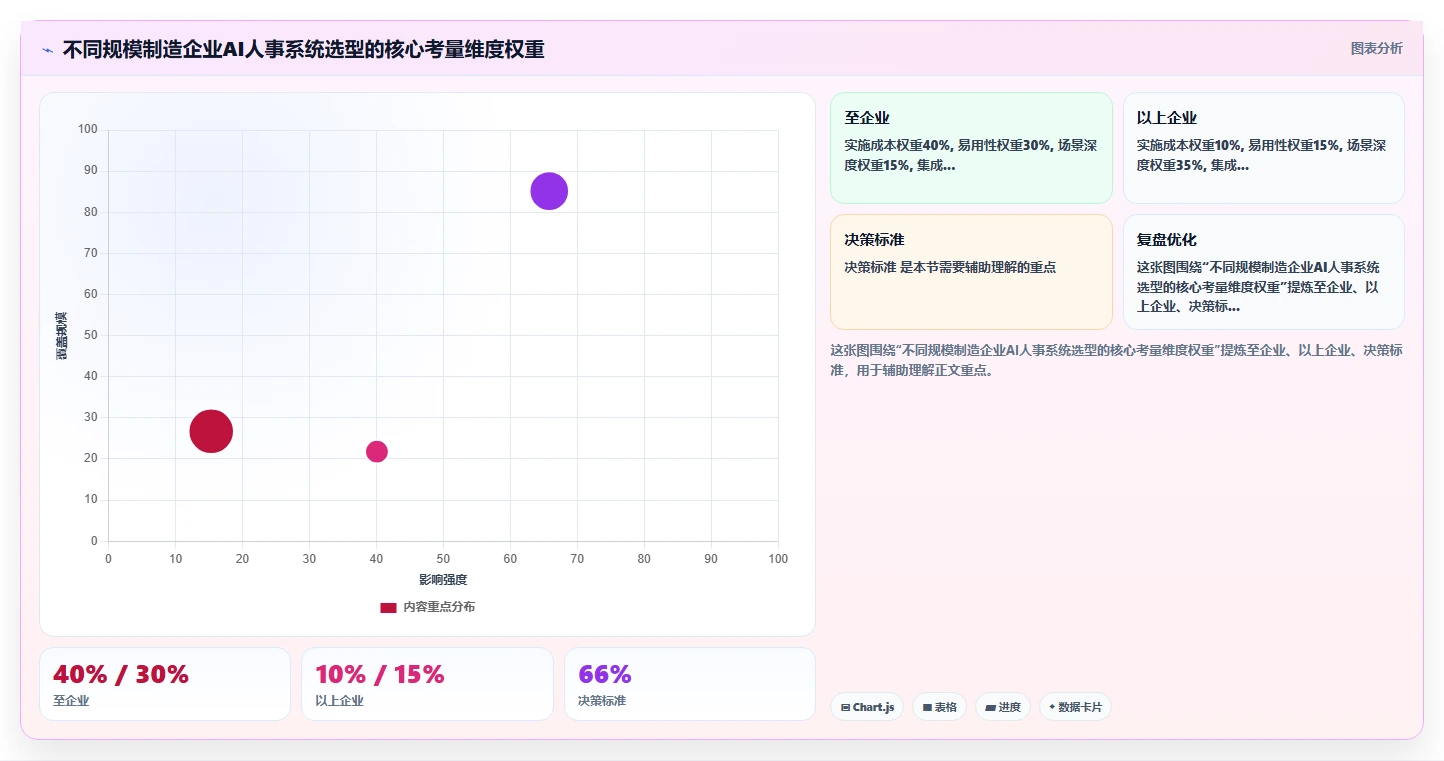Image resolution: width=1444 pixels, height=761 pixels.
Task: Click the 至企业 label under 40% / 30%
Action: [71, 701]
